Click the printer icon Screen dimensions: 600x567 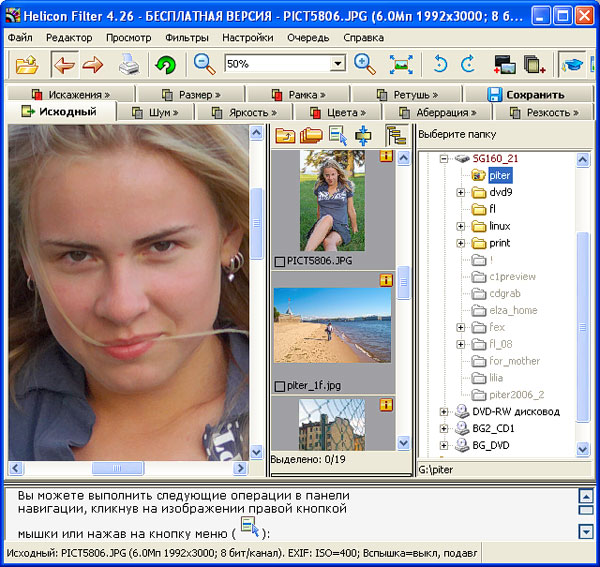pyautogui.click(x=129, y=64)
